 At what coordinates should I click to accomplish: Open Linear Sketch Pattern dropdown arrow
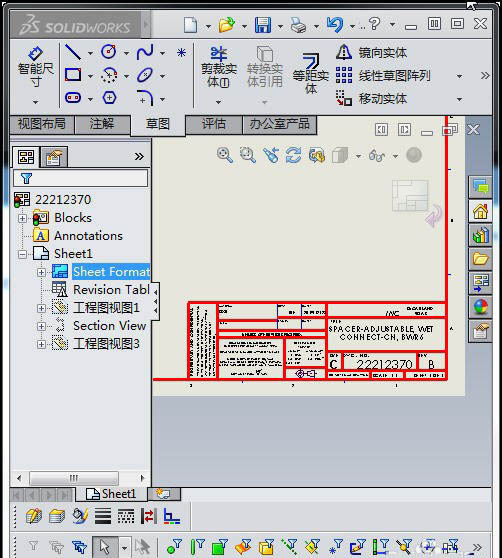click(459, 76)
